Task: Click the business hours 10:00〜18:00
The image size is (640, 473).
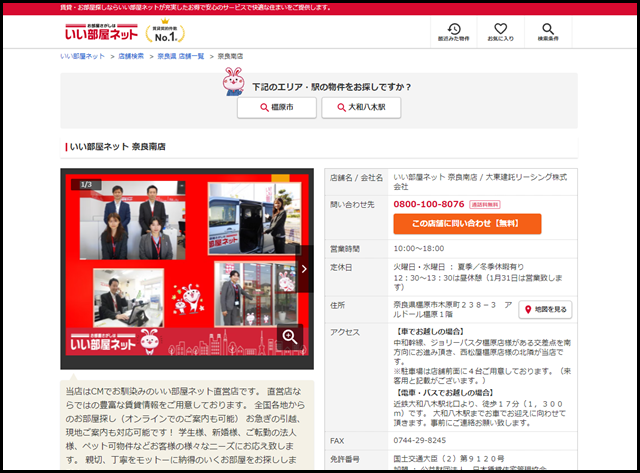Action: 419,249
